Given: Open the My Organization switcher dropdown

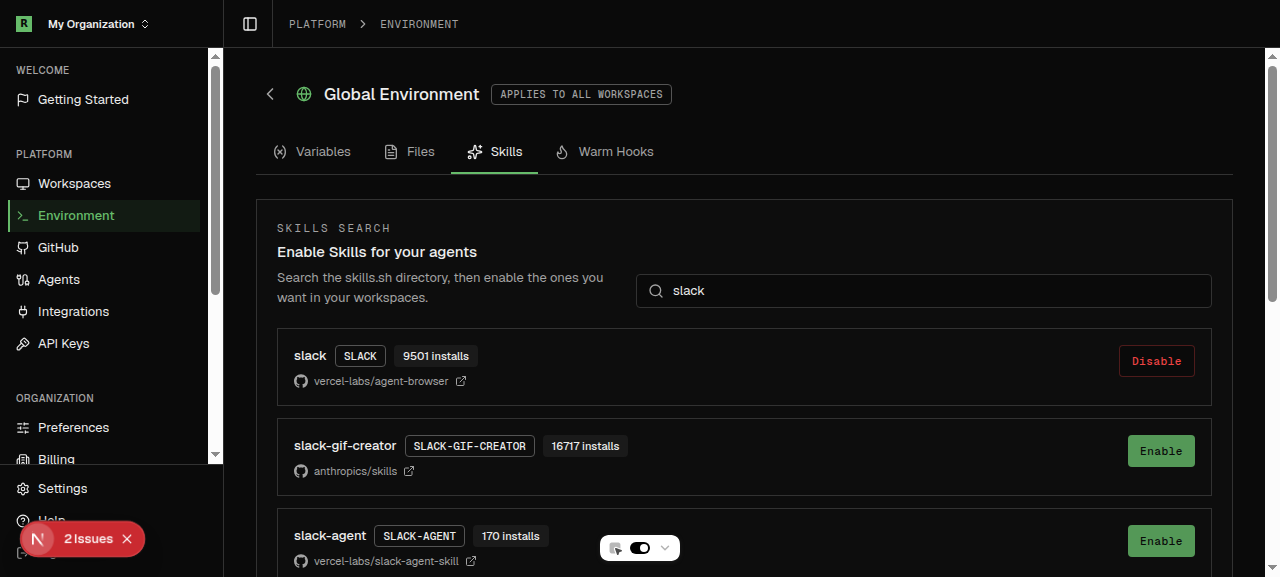Looking at the screenshot, I should click(98, 24).
